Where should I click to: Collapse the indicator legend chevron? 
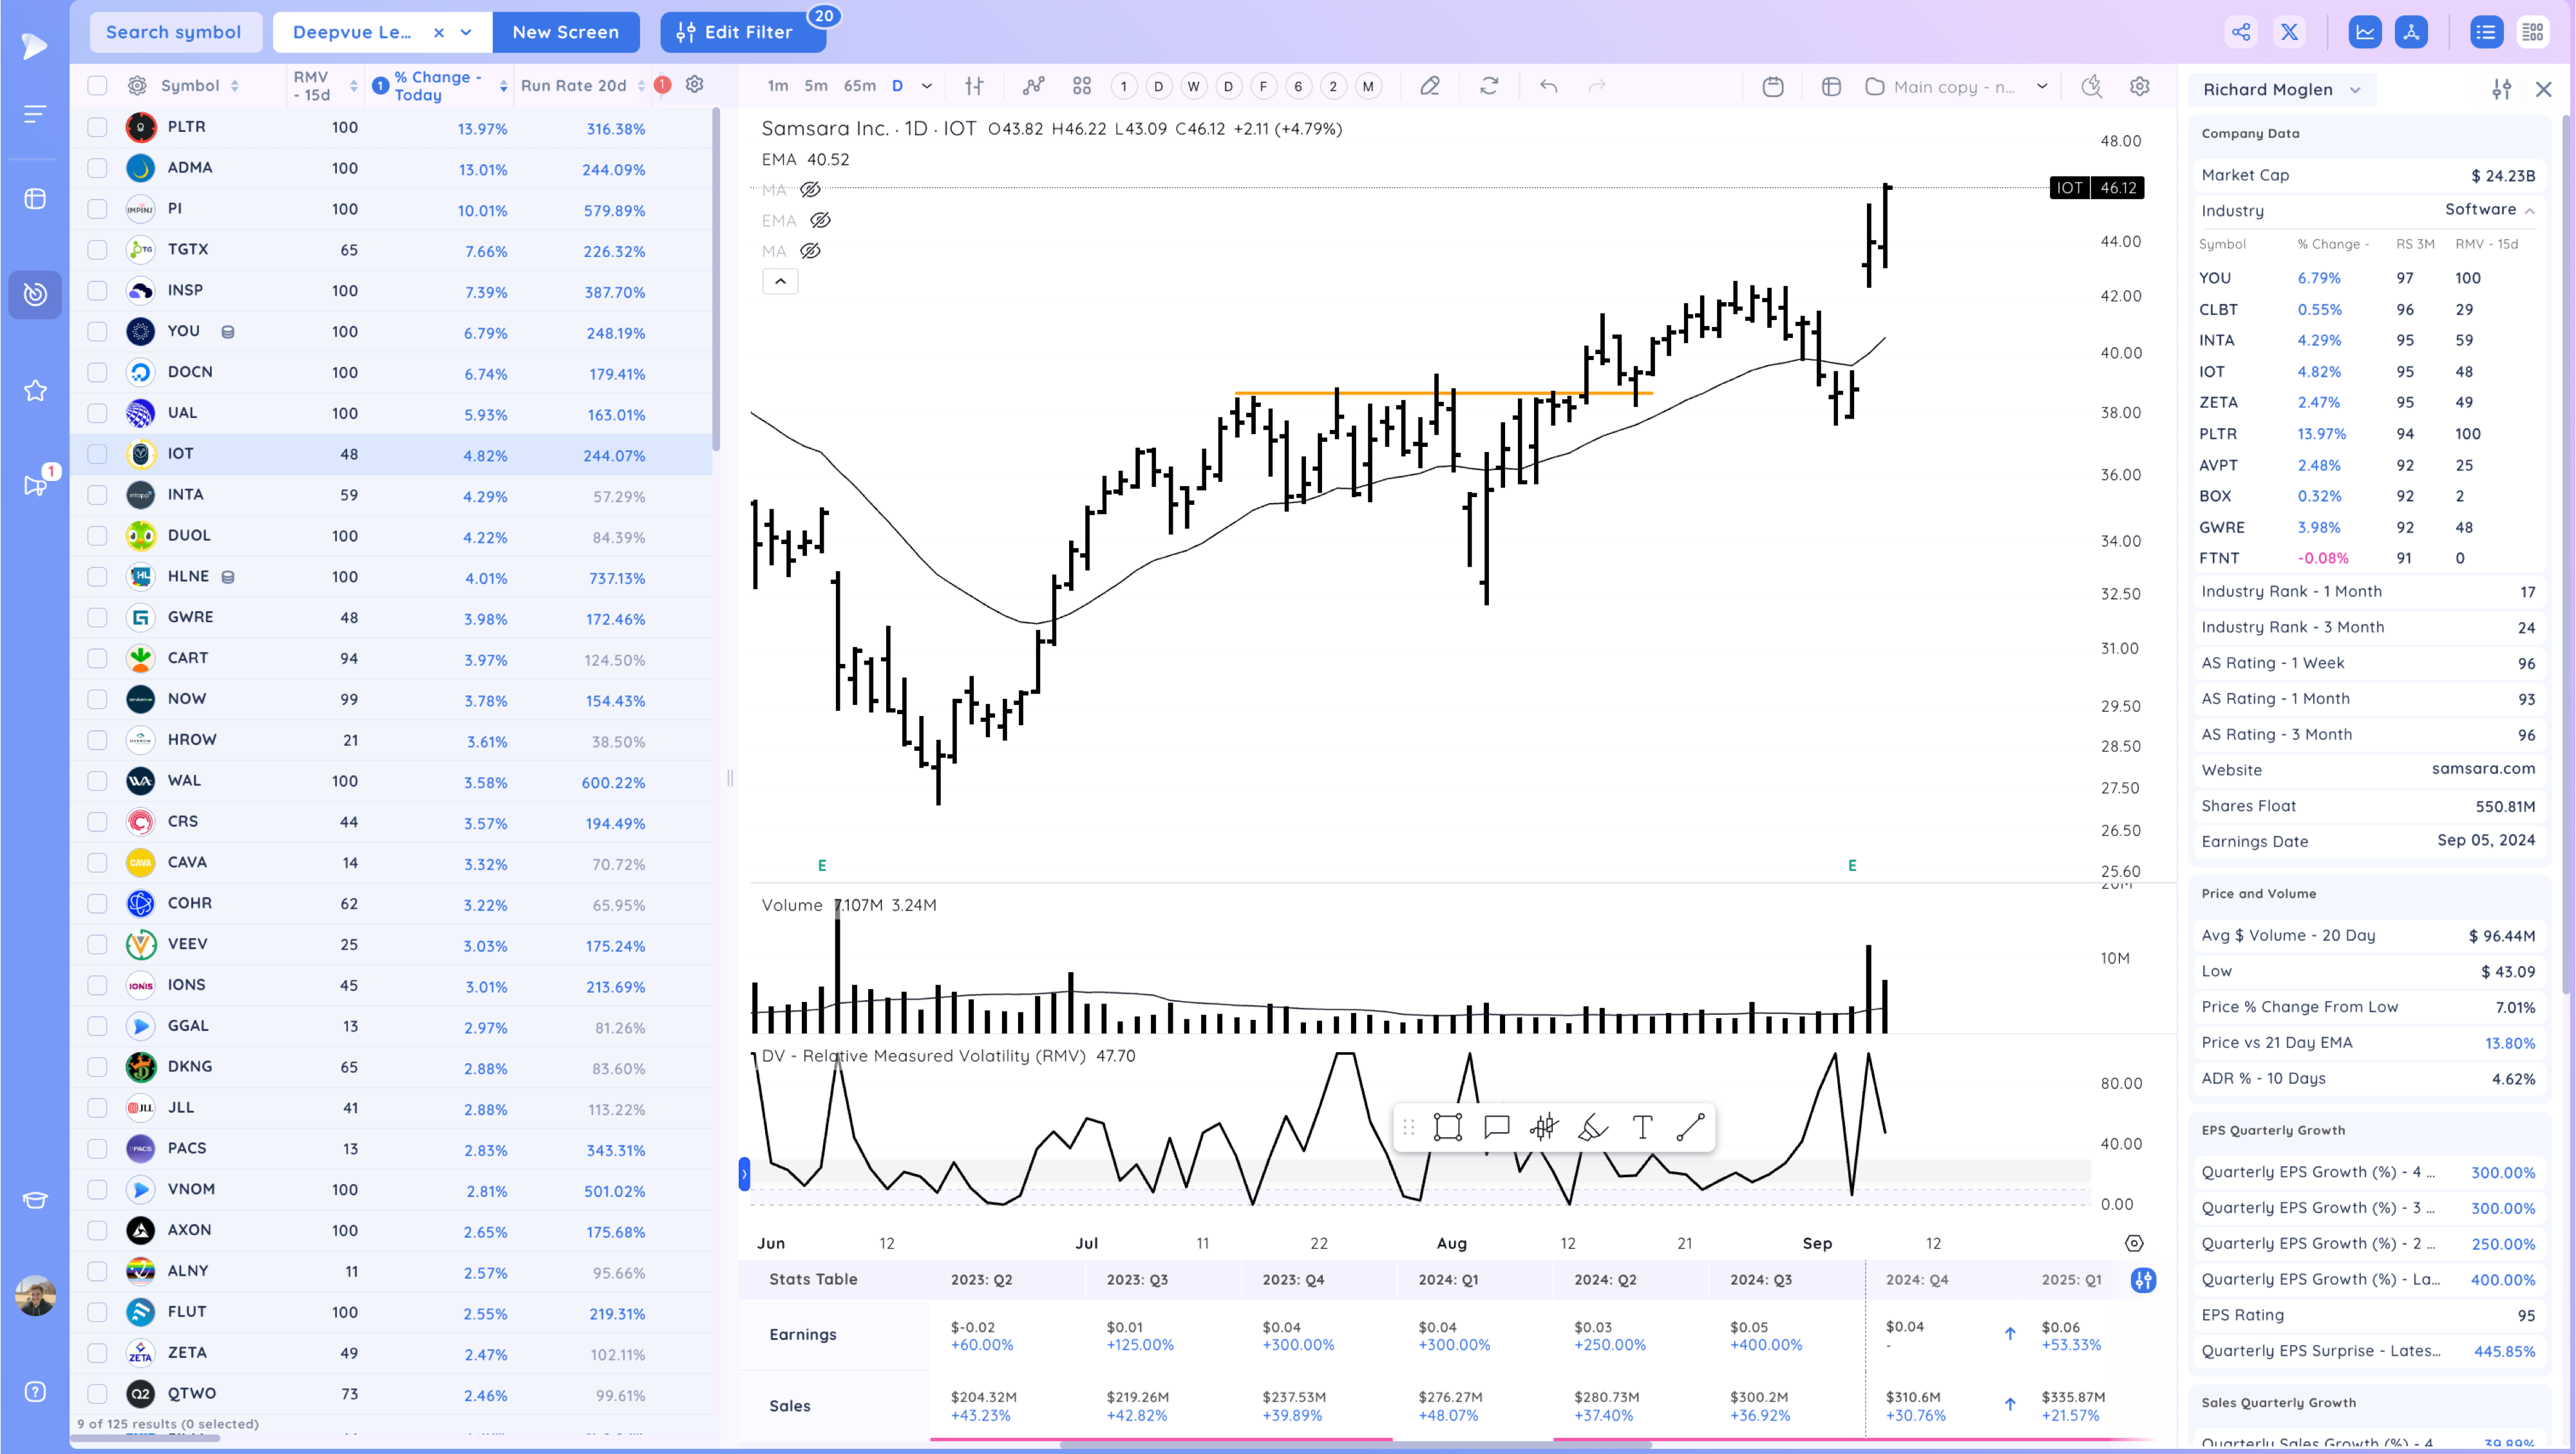tap(780, 282)
